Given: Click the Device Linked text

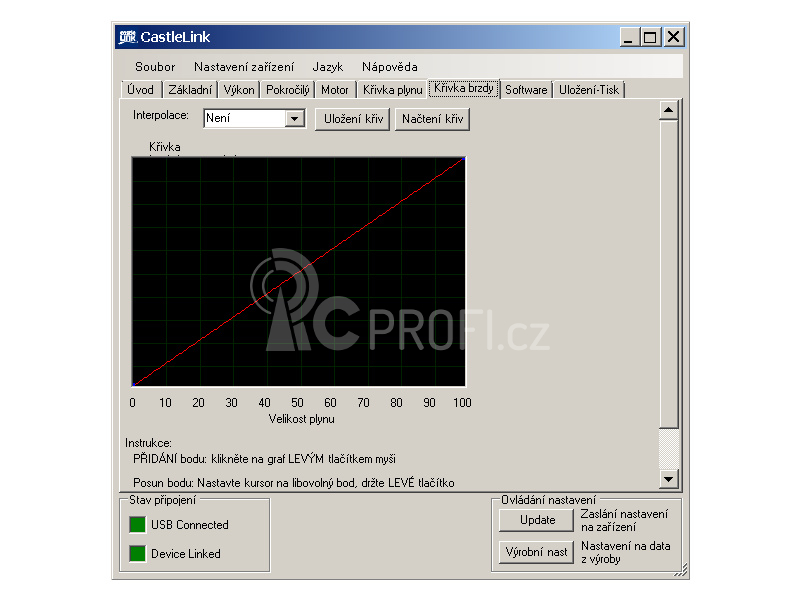Looking at the screenshot, I should click(x=186, y=554).
